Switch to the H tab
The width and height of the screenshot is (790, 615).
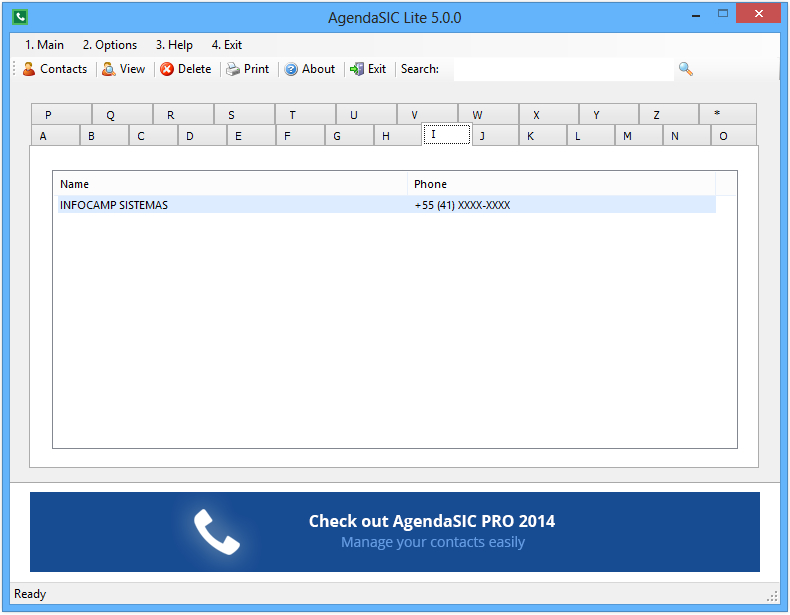click(x=398, y=135)
